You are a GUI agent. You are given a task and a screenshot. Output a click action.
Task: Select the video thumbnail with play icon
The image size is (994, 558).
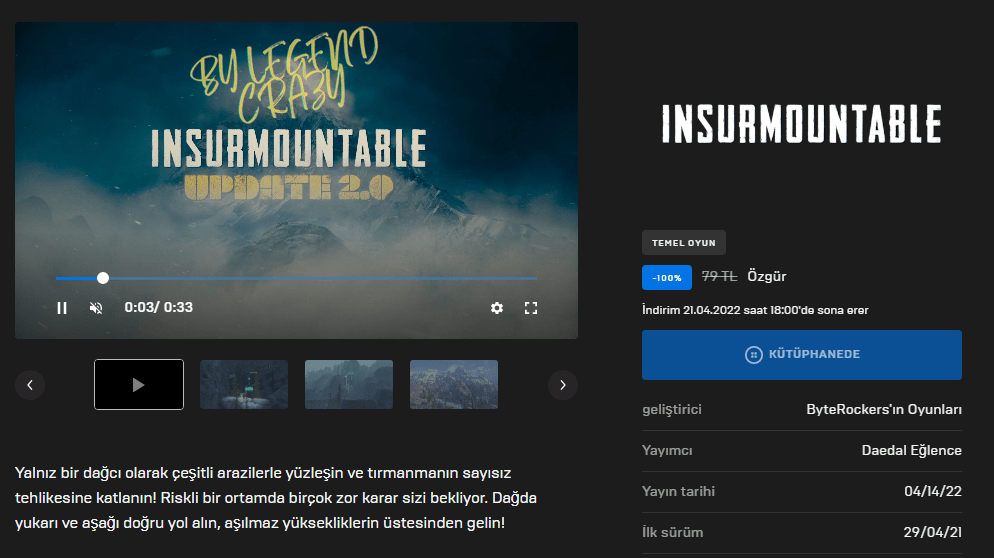[x=139, y=384]
